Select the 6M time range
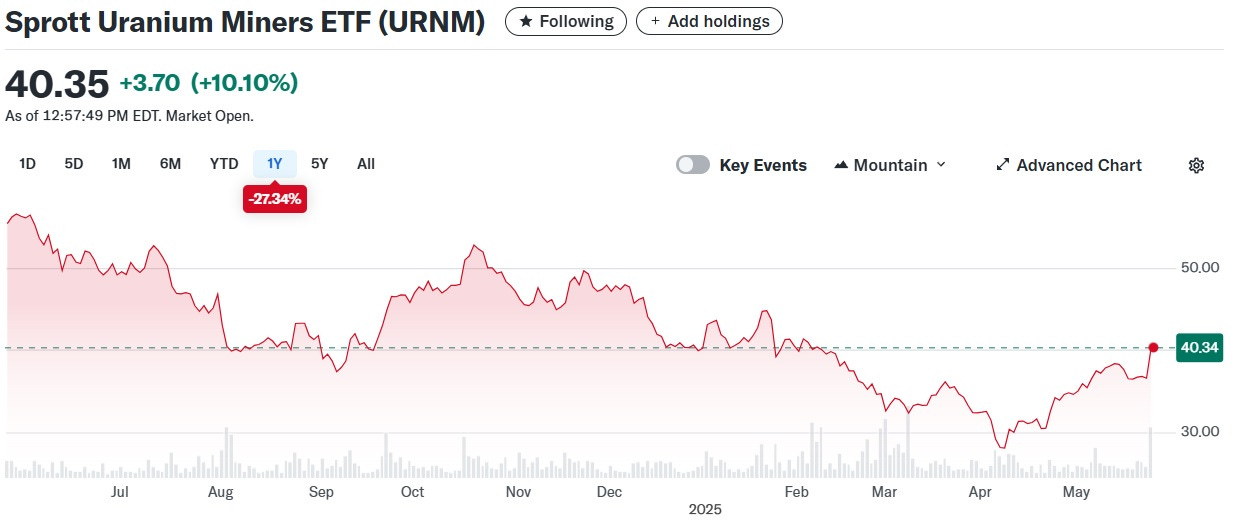Screen dimensions: 1234x522 point(170,164)
